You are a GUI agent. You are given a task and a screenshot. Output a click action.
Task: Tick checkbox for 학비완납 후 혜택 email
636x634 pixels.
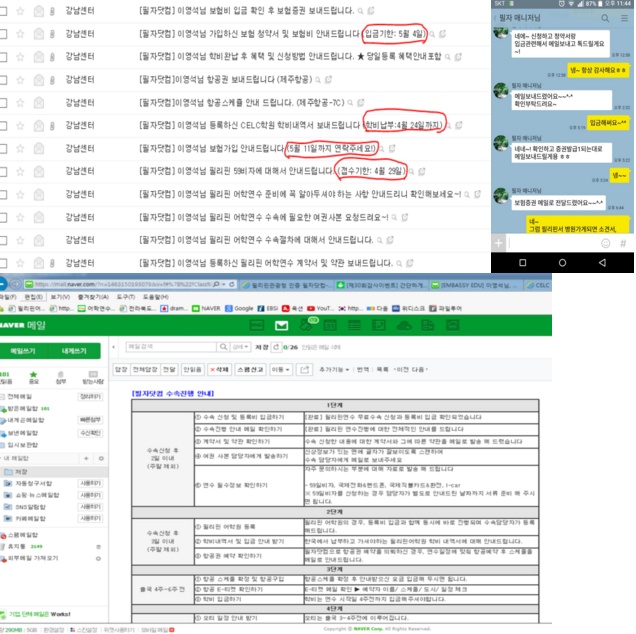coord(3,57)
